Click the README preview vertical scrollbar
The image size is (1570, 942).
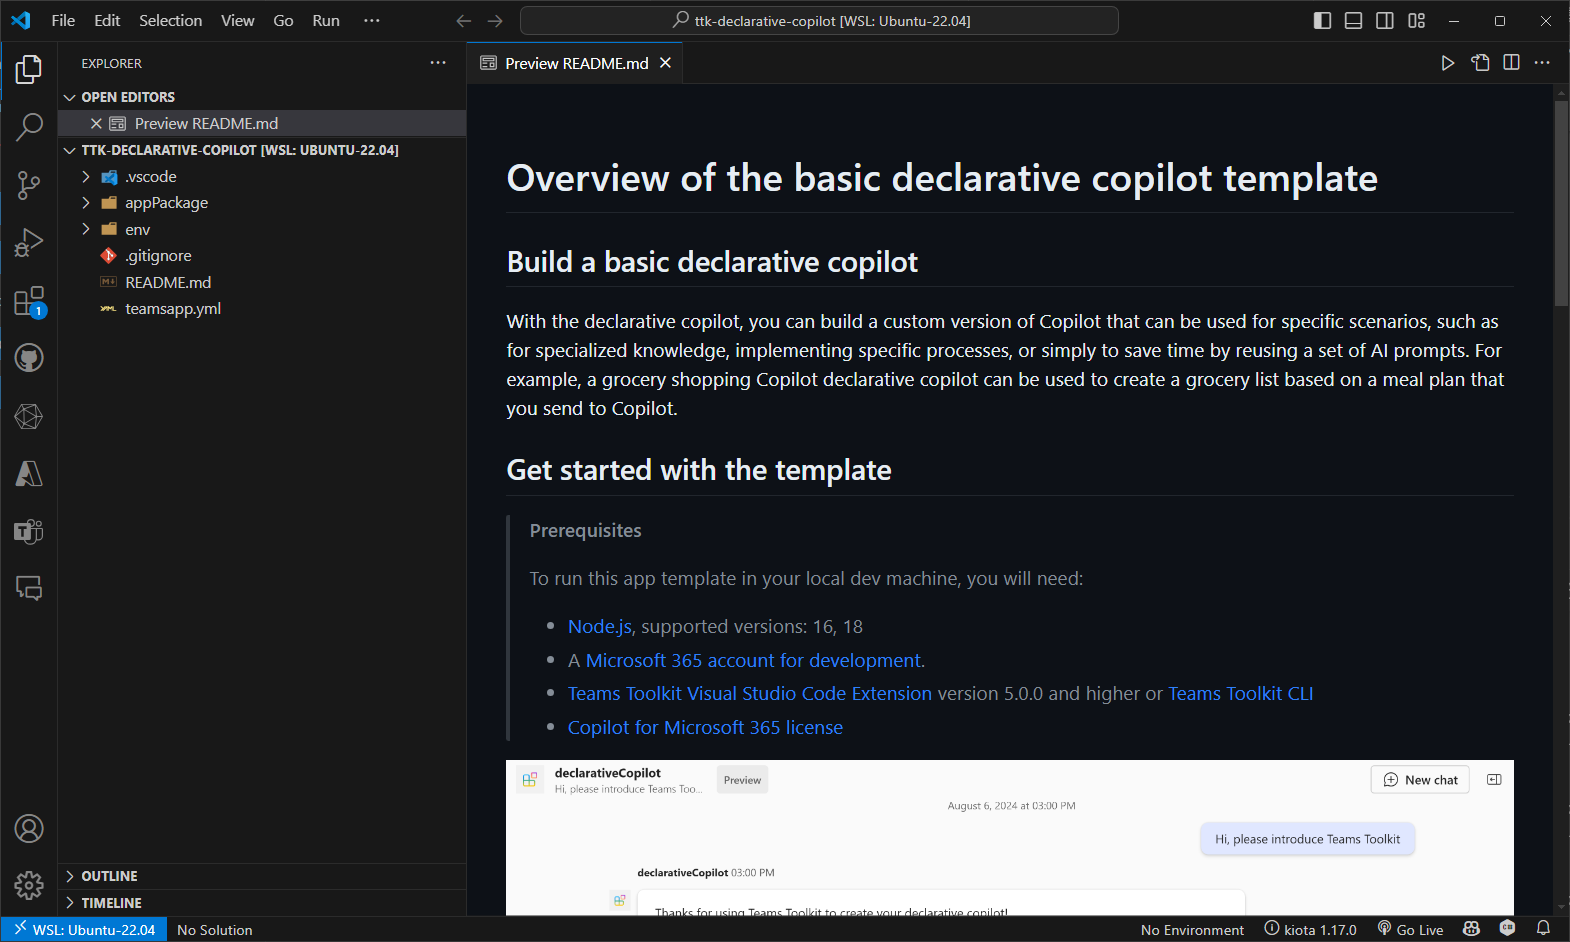click(1561, 203)
